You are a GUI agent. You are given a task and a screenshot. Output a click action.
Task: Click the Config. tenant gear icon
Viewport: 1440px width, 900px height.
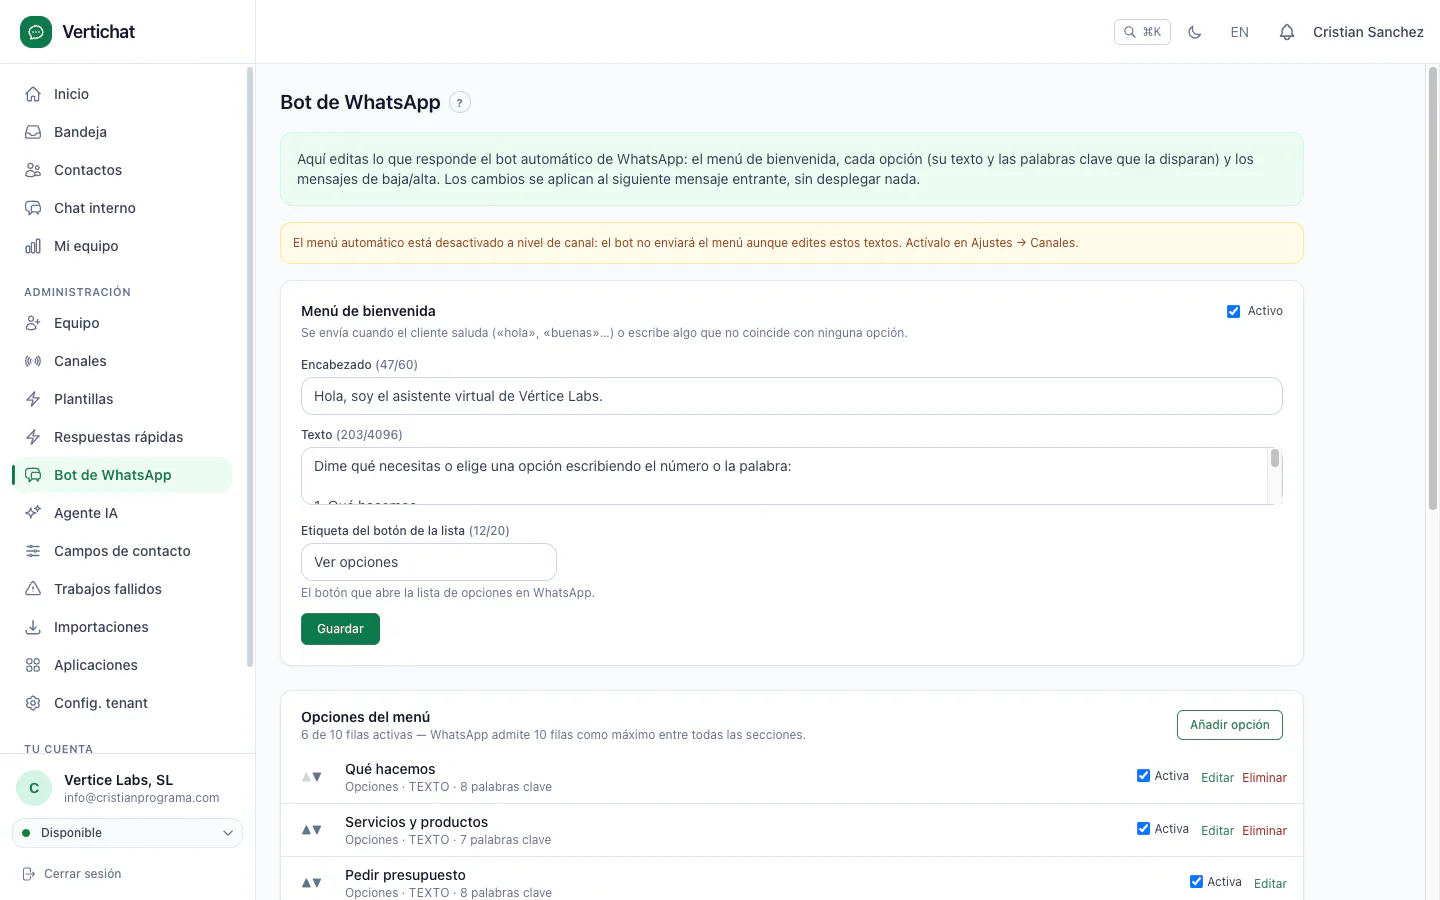[x=33, y=703]
